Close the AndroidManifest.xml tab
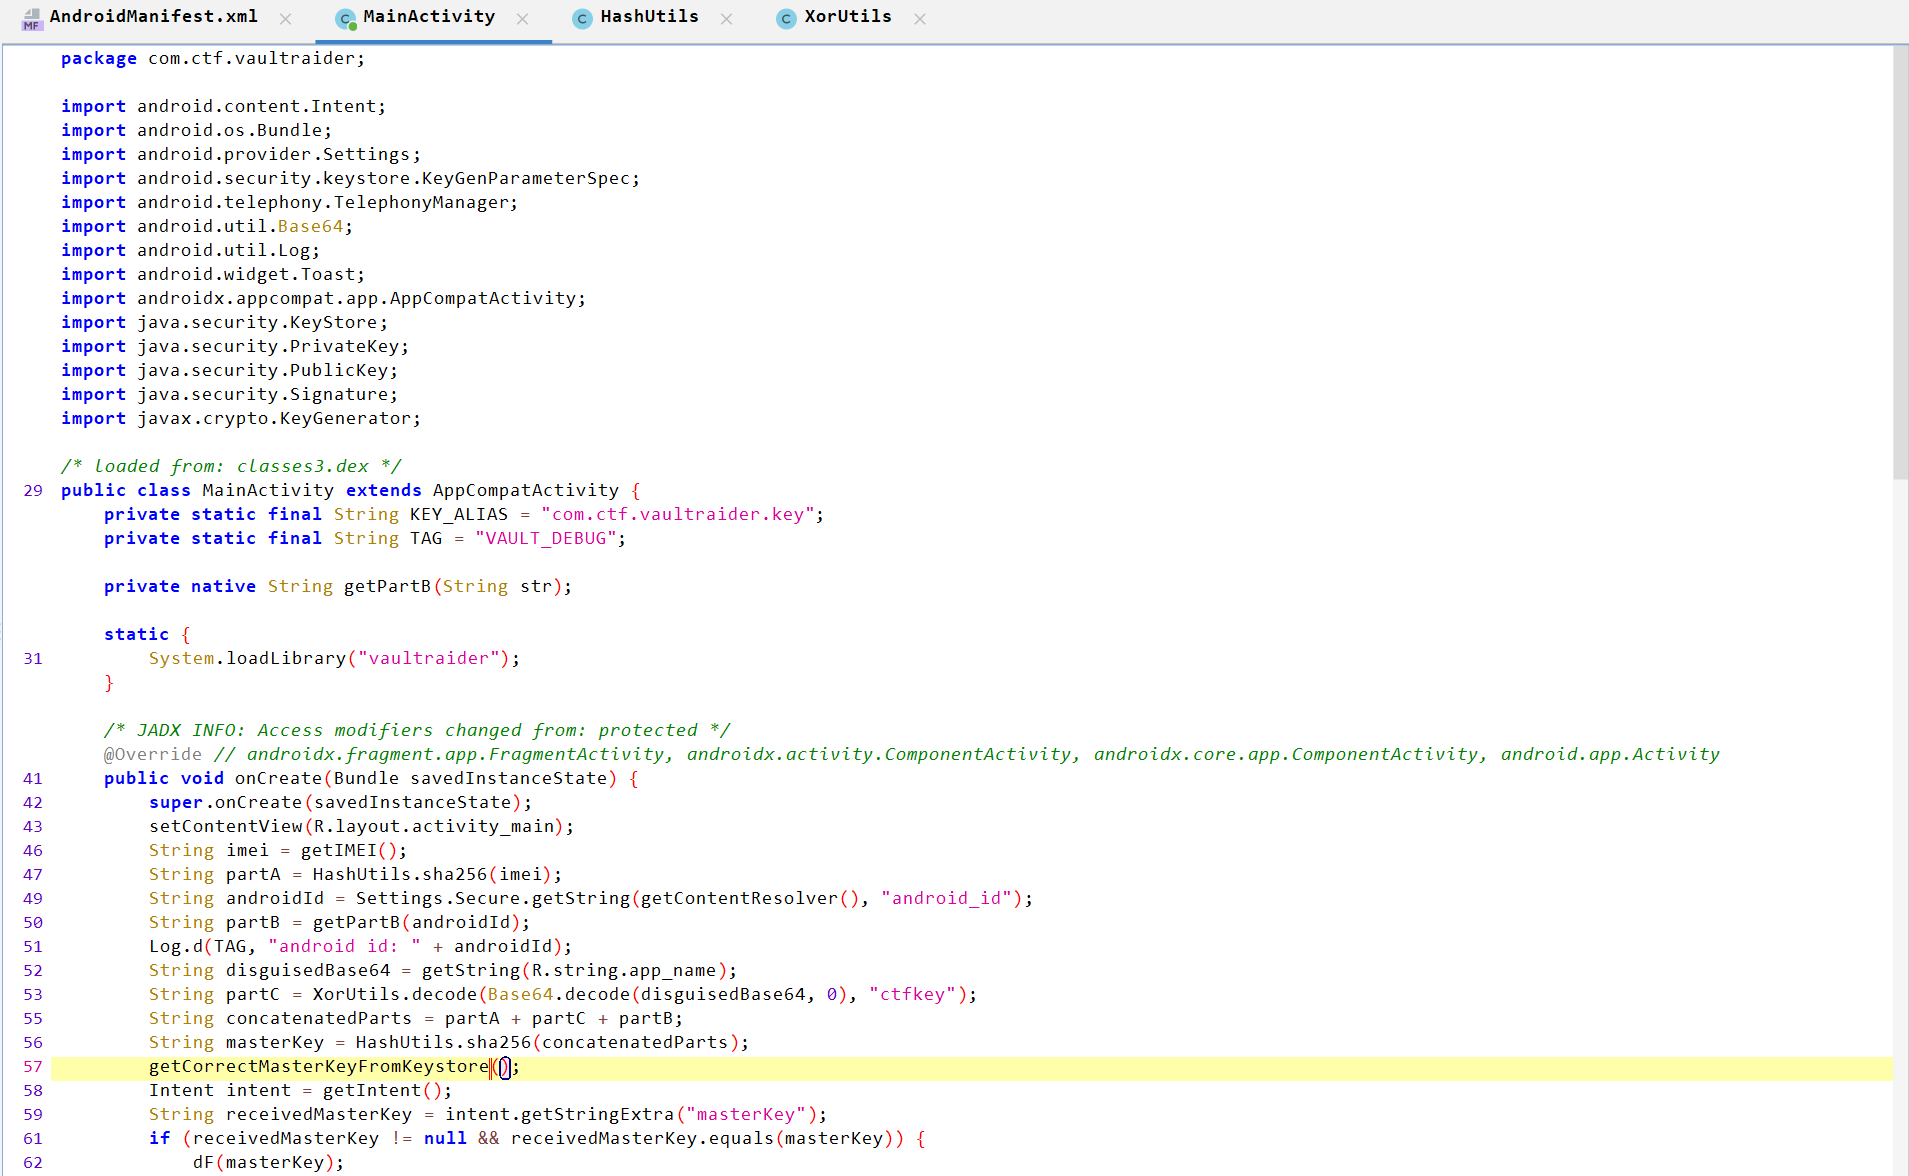 [x=286, y=19]
